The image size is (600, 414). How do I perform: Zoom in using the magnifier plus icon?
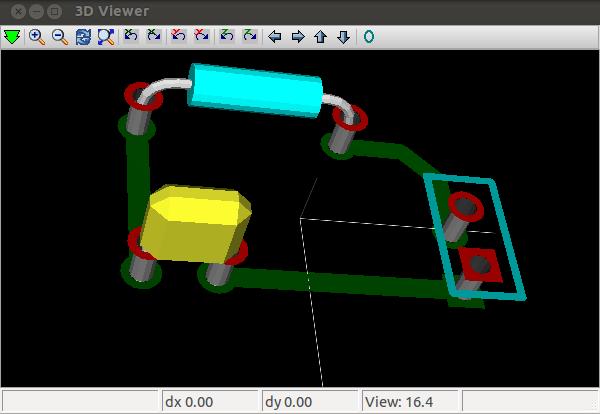point(37,37)
